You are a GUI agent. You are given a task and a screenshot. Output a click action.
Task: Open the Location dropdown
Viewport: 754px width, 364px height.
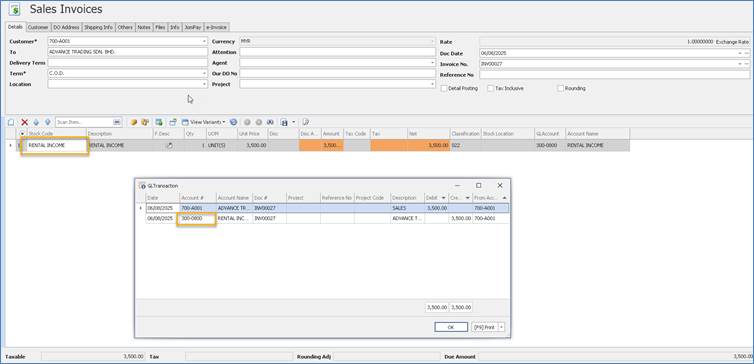pos(204,84)
